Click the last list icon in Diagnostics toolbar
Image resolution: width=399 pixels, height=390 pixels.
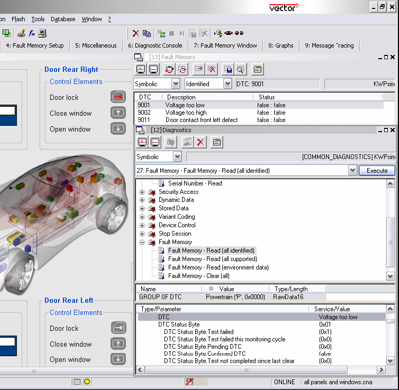pos(217,143)
